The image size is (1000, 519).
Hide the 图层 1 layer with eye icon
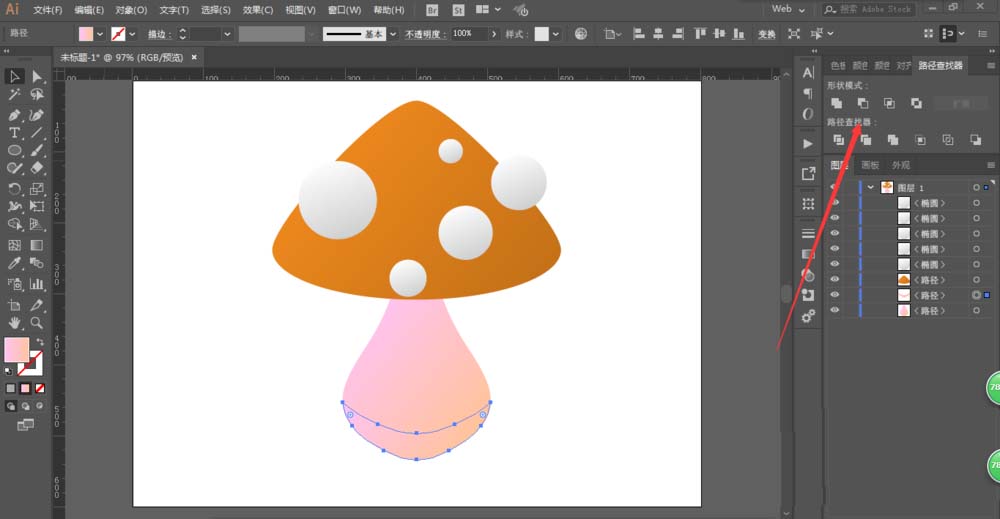tap(835, 188)
